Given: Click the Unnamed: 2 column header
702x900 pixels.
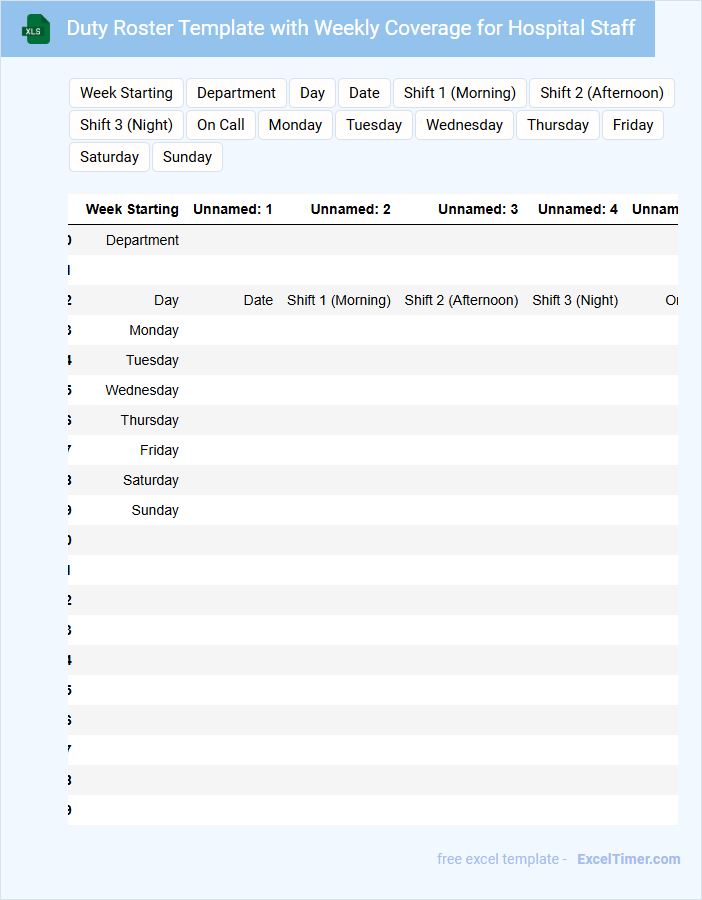Looking at the screenshot, I should tap(350, 210).
